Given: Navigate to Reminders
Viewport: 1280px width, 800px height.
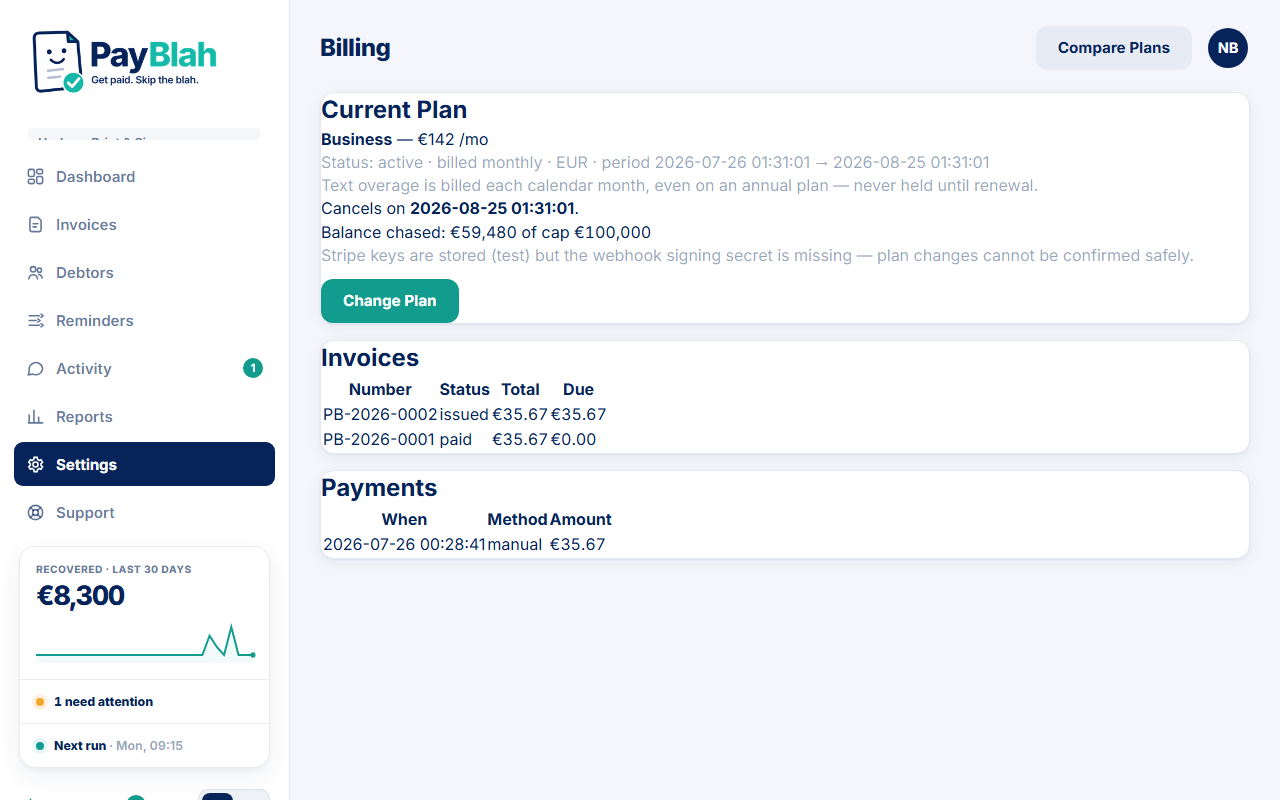Looking at the screenshot, I should pos(144,321).
